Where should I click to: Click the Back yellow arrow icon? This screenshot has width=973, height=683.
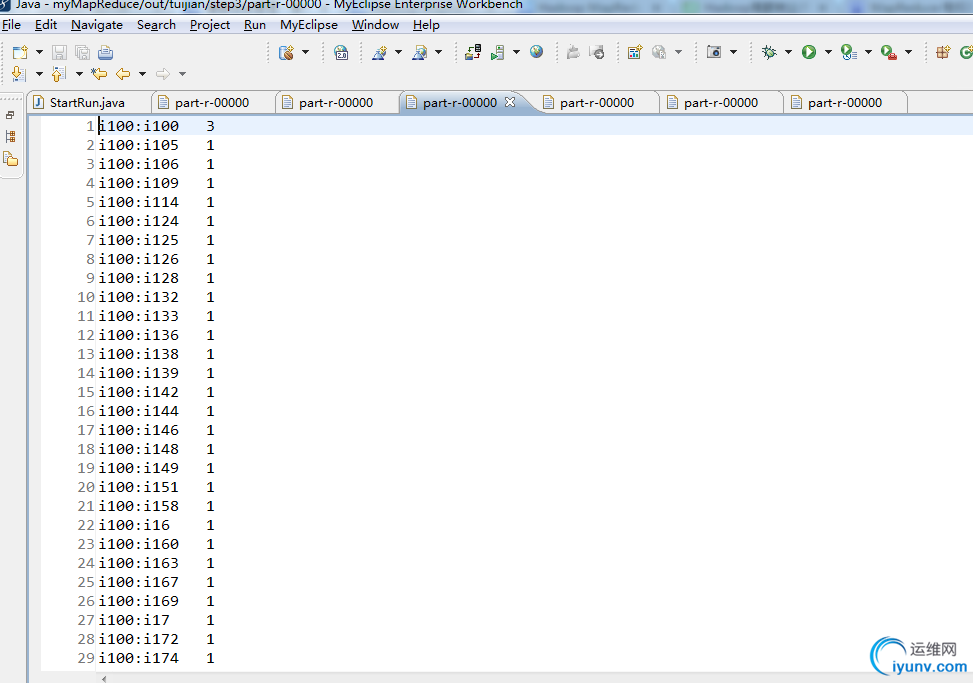123,74
